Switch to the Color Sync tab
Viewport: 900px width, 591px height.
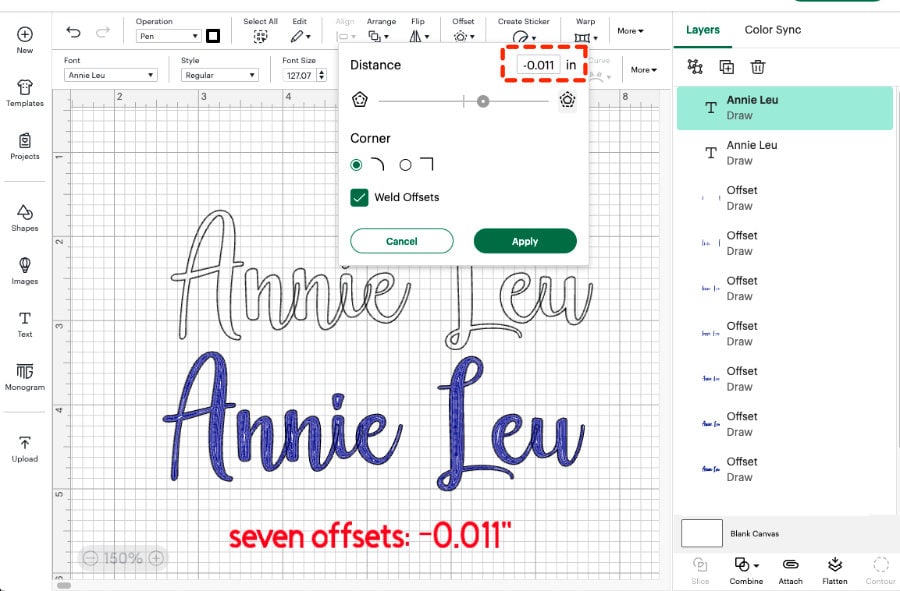point(773,30)
